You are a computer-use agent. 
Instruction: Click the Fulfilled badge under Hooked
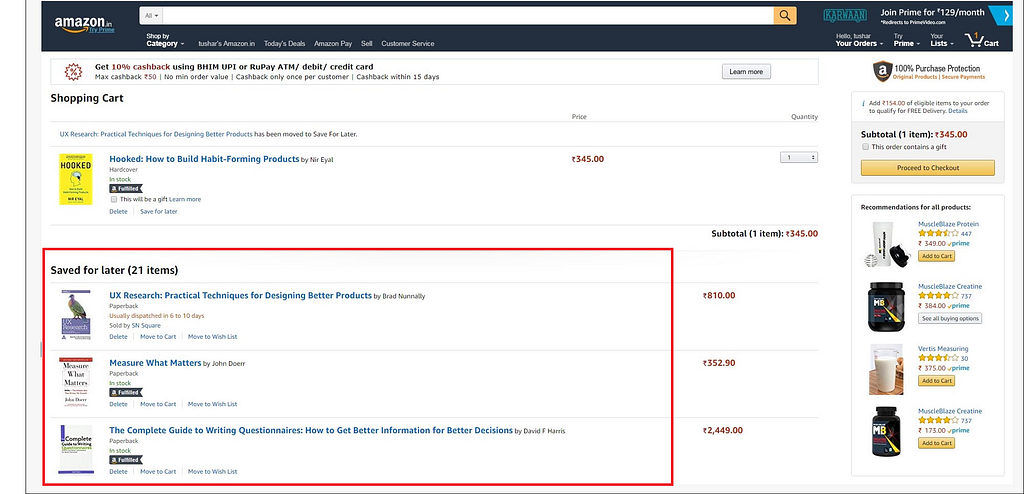[x=125, y=188]
